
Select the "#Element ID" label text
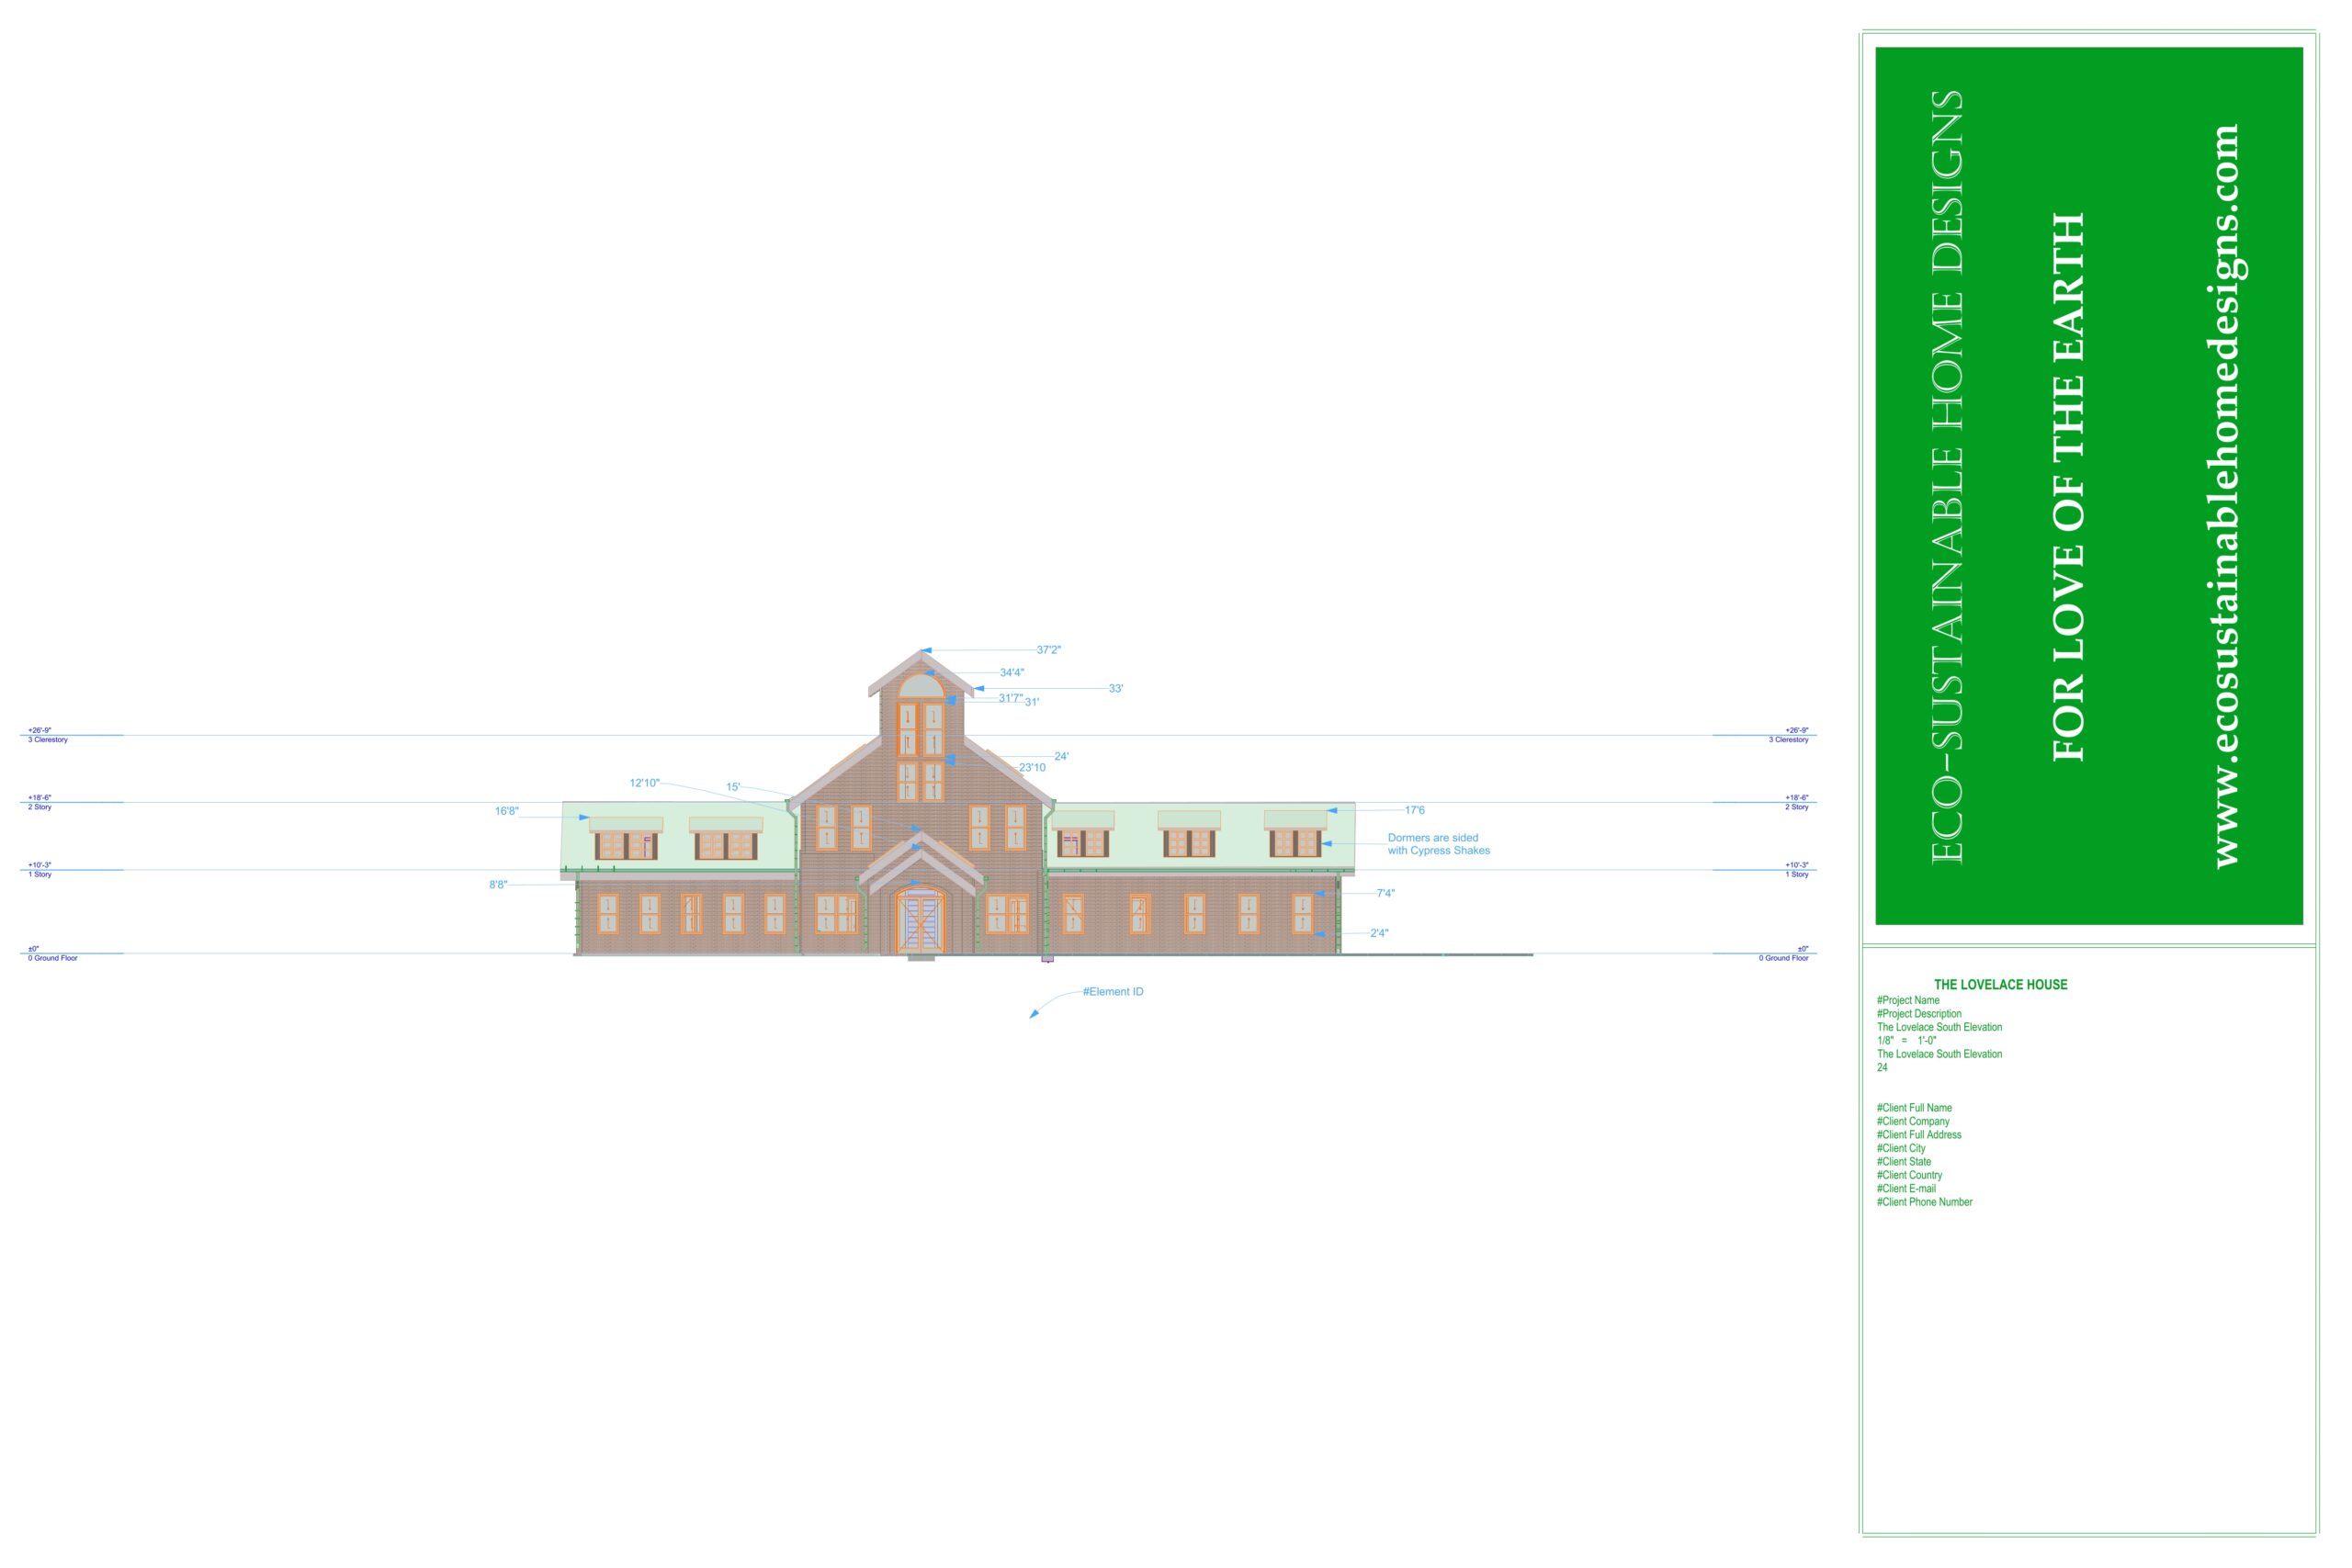(x=1113, y=992)
